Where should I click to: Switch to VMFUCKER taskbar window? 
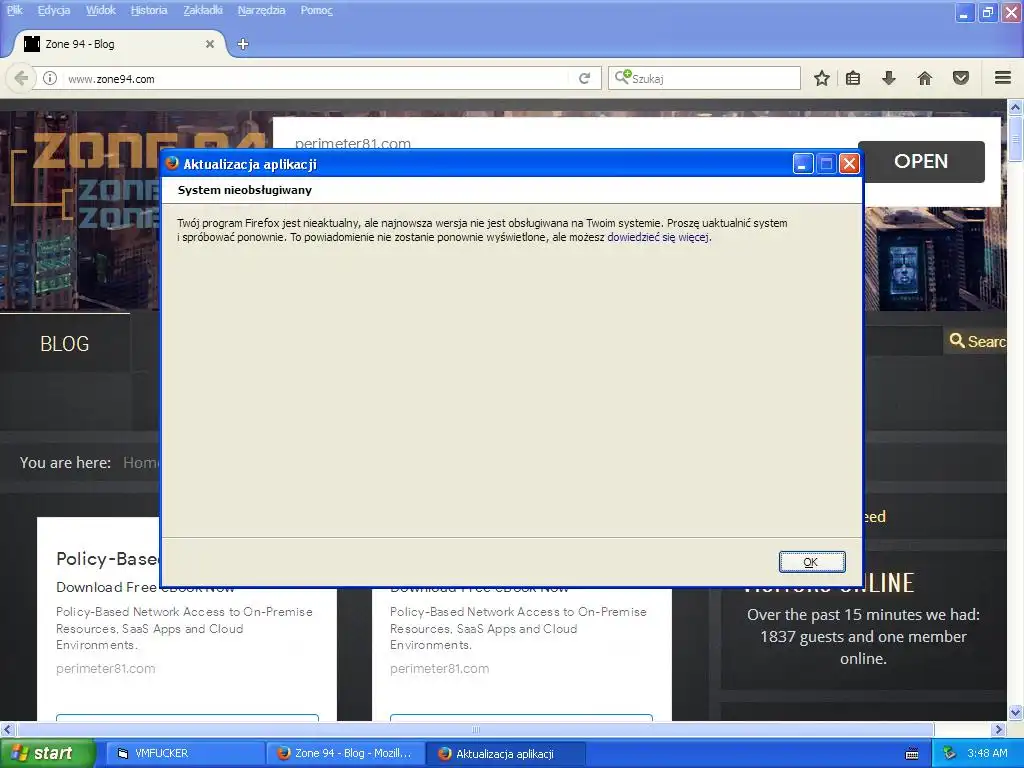(185, 753)
